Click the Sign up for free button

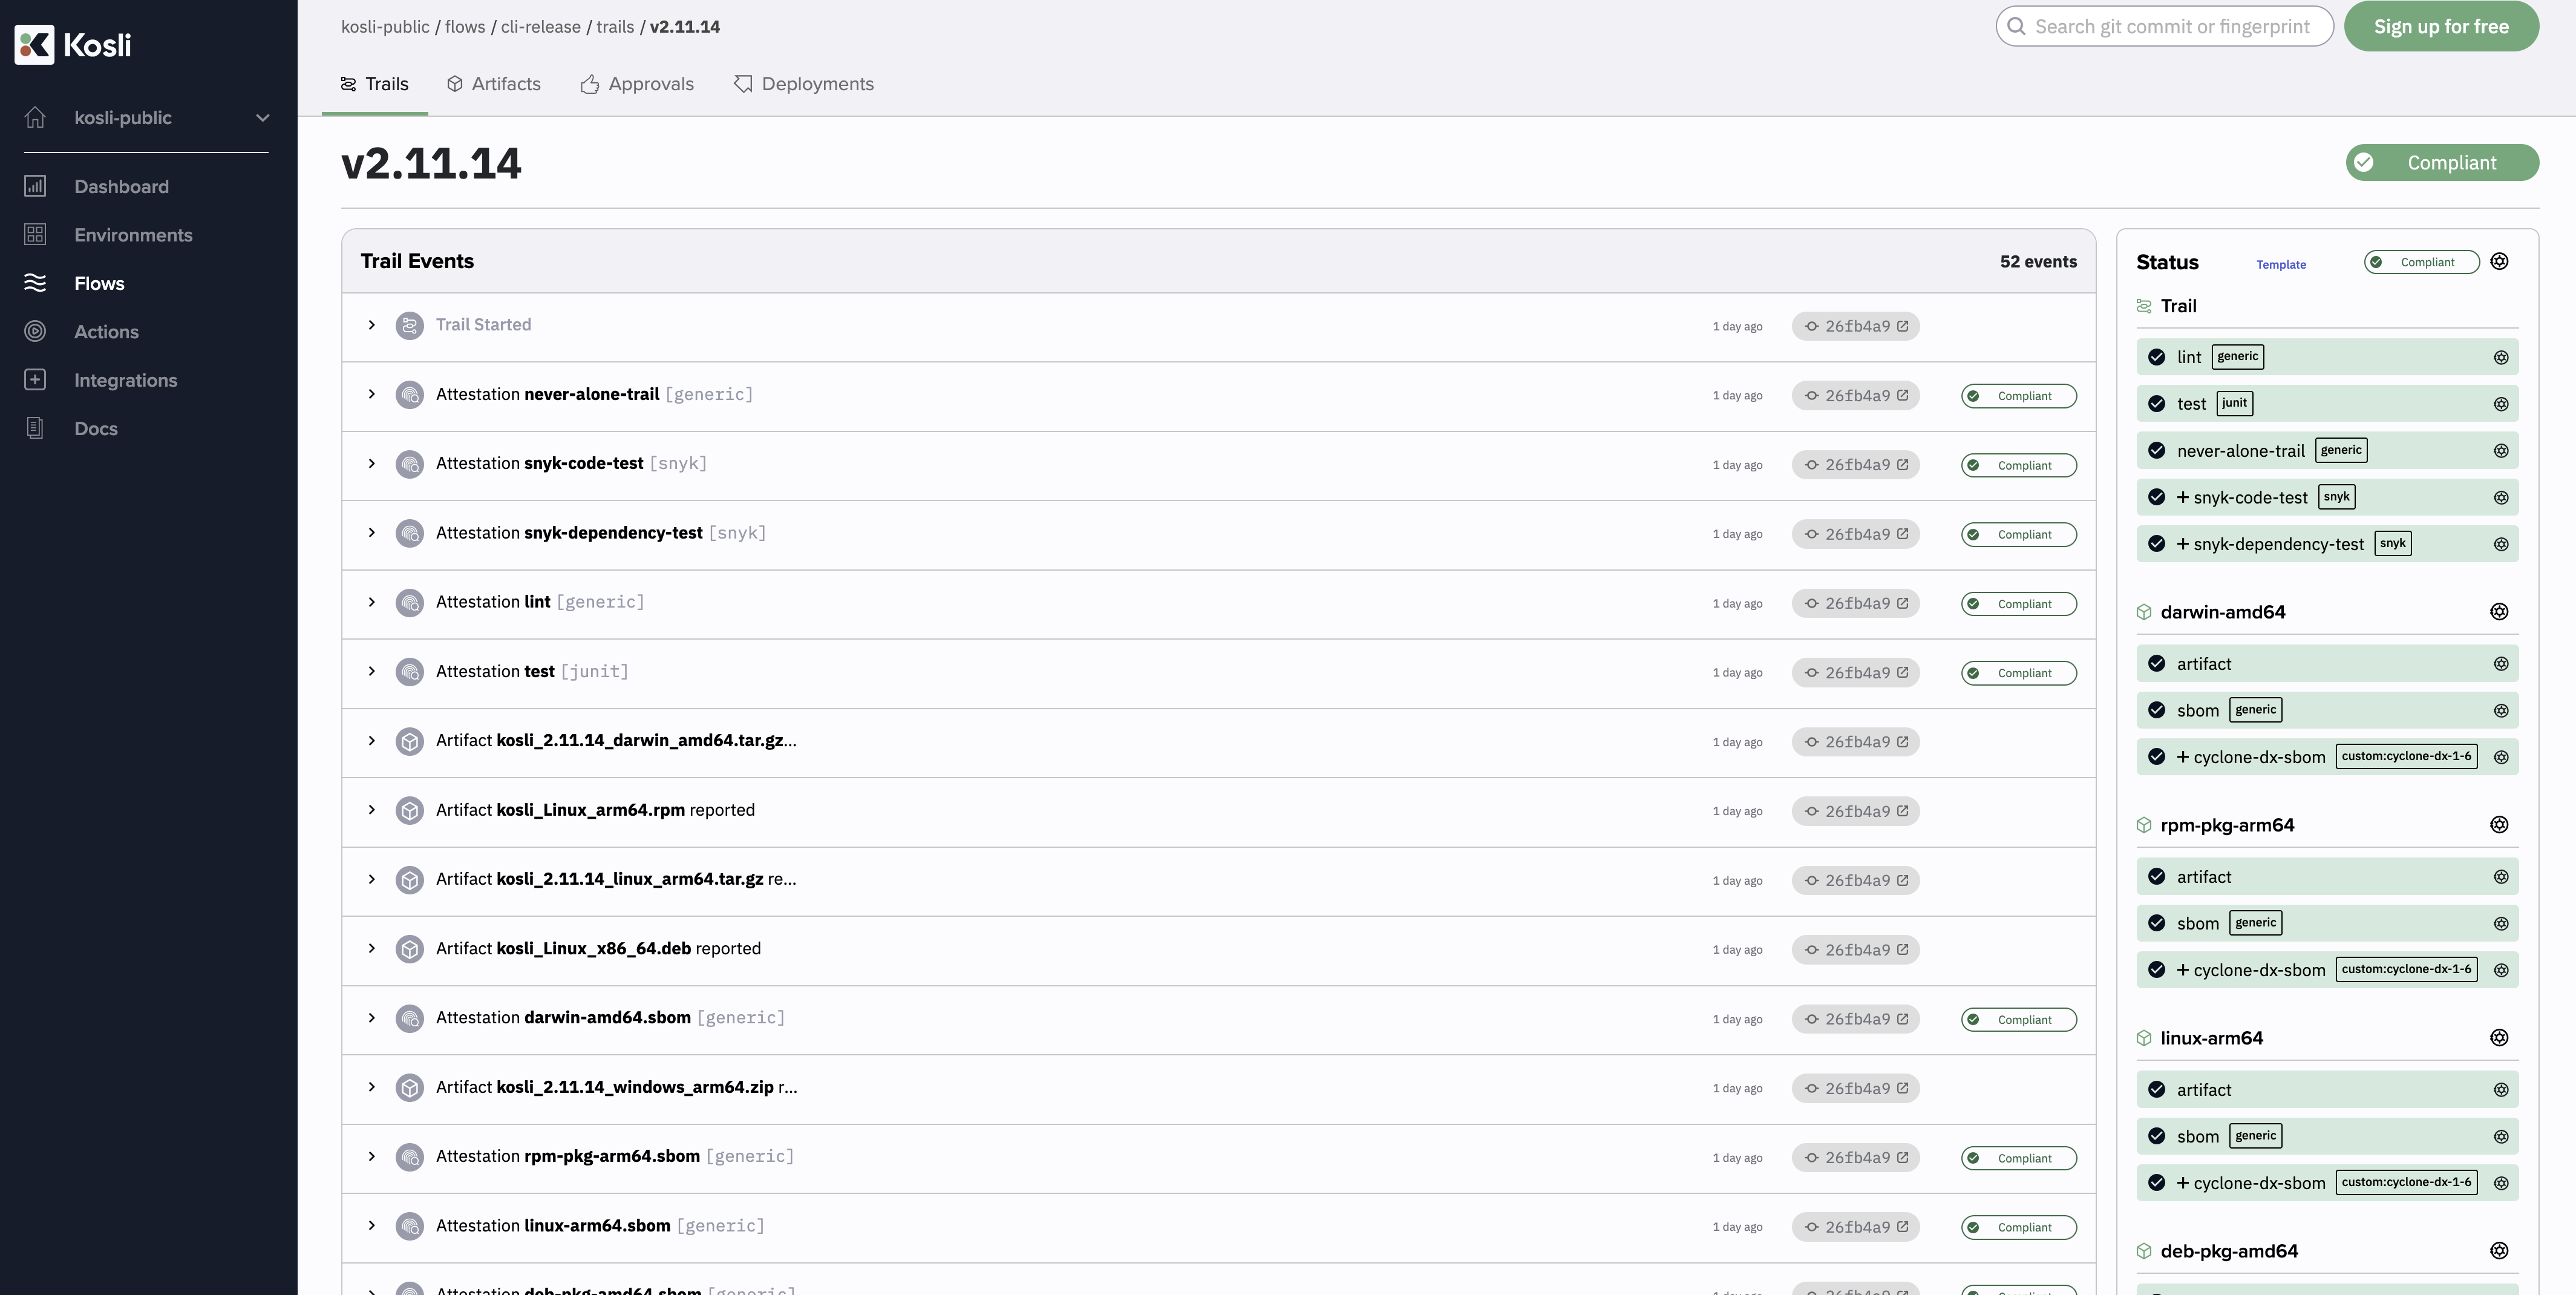click(x=2441, y=26)
